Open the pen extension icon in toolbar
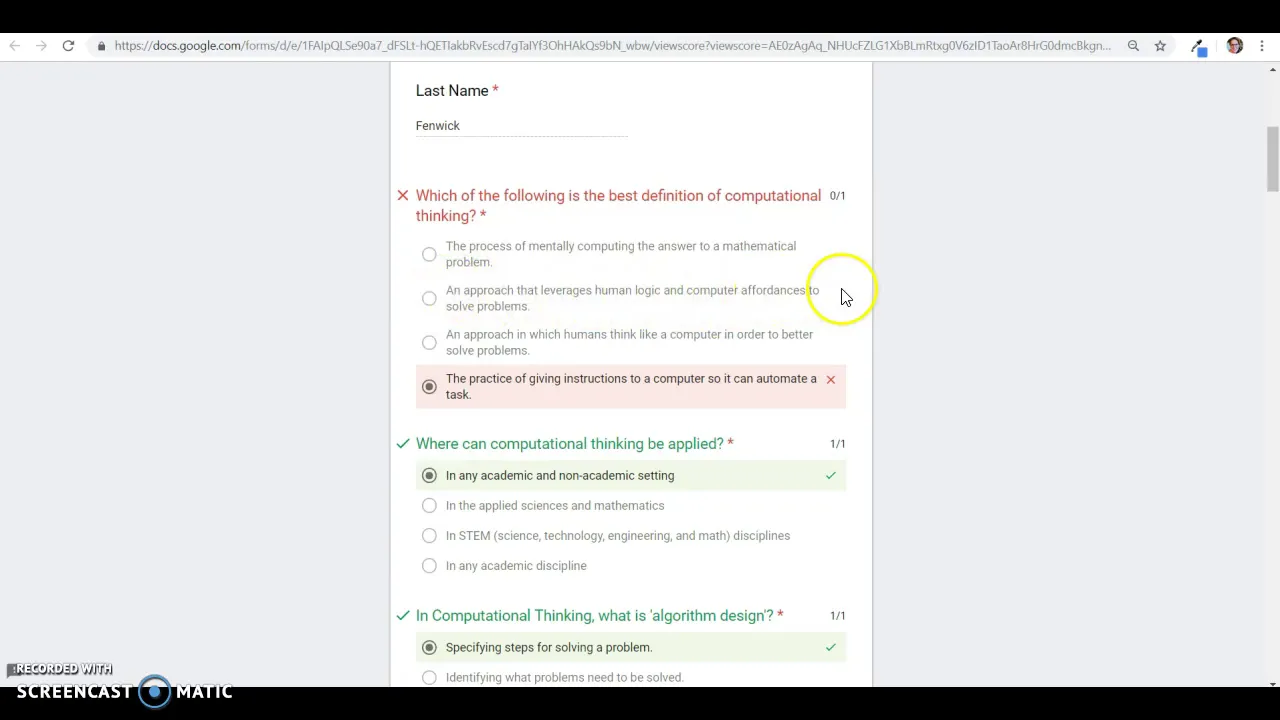The image size is (1280, 720). 1198,47
